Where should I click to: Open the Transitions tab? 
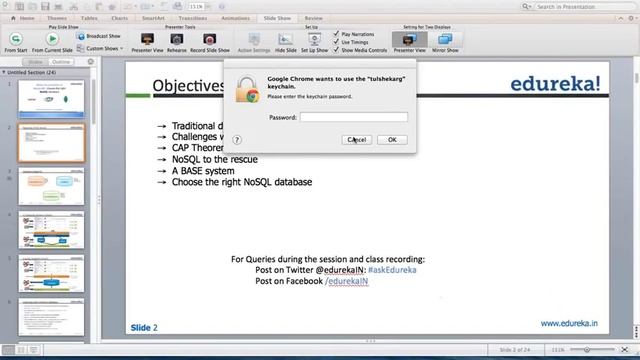pos(193,18)
